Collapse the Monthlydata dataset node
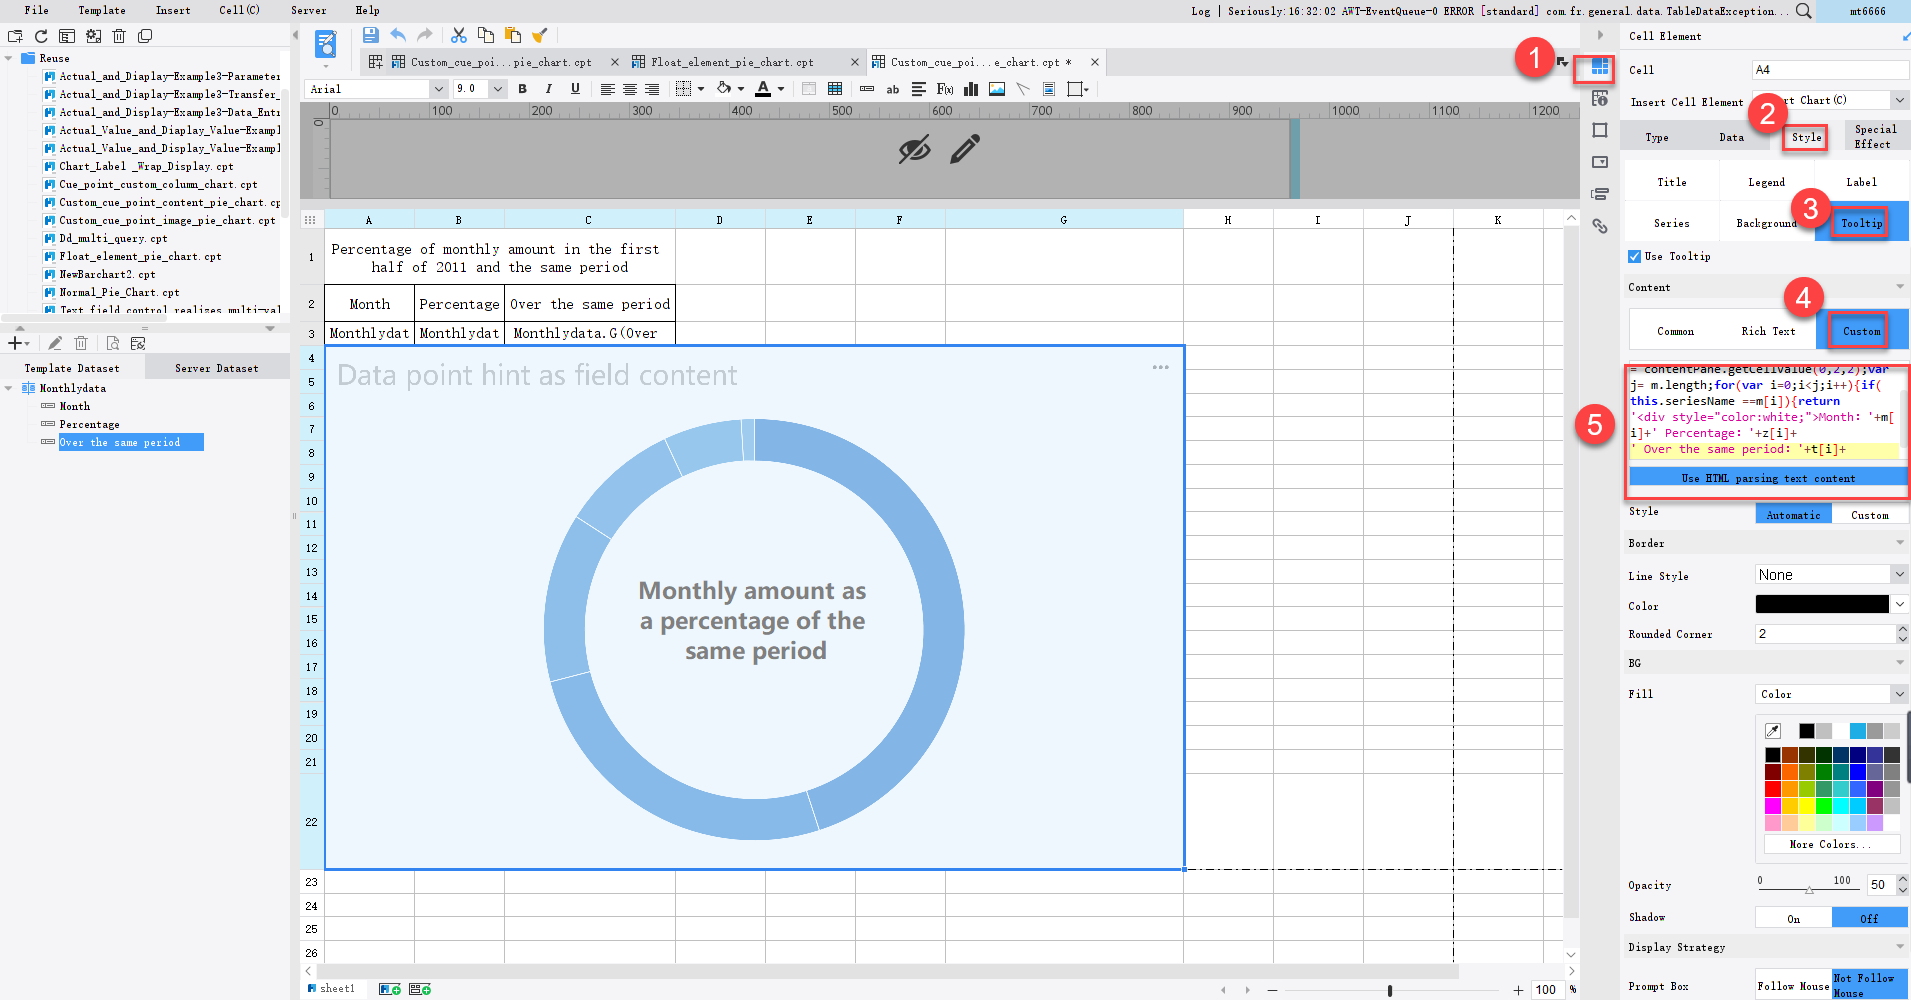The height and width of the screenshot is (1000, 1911). pos(9,388)
